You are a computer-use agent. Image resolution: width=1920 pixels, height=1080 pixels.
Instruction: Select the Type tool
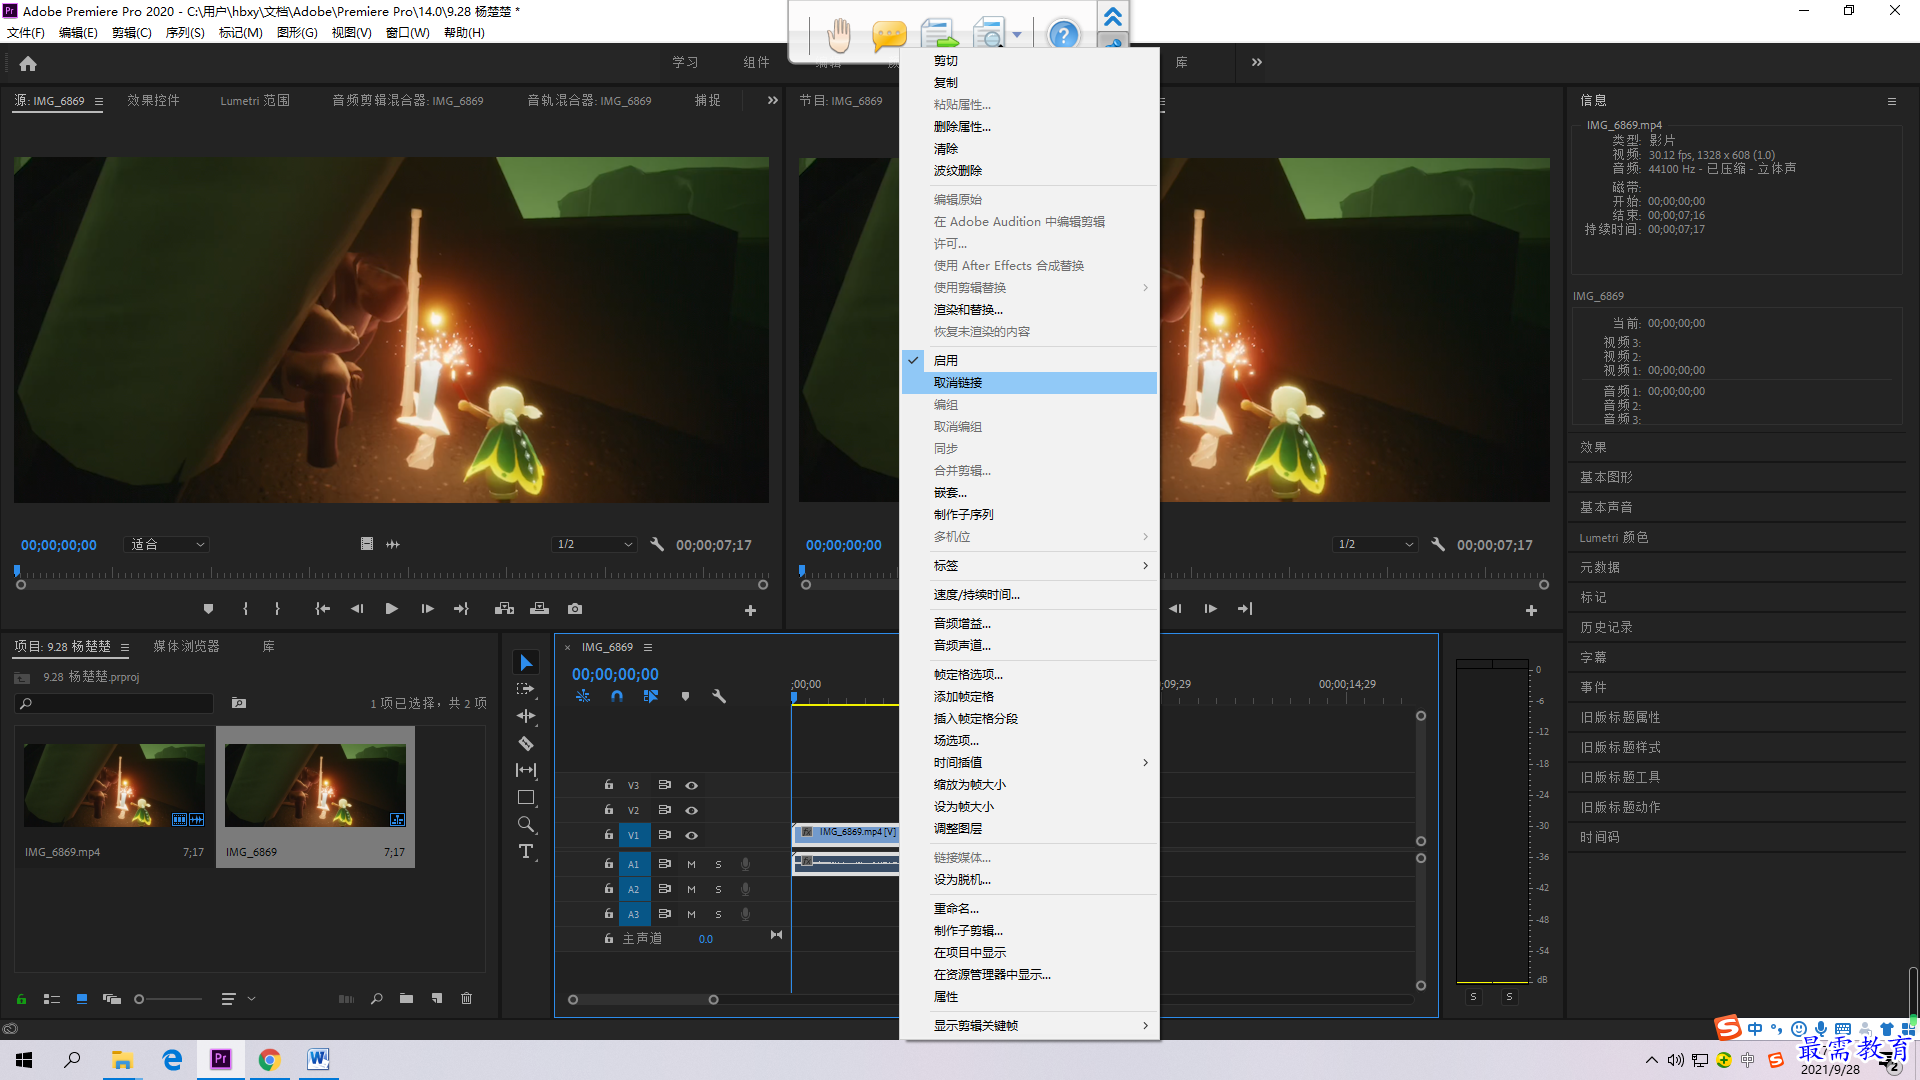tap(526, 851)
